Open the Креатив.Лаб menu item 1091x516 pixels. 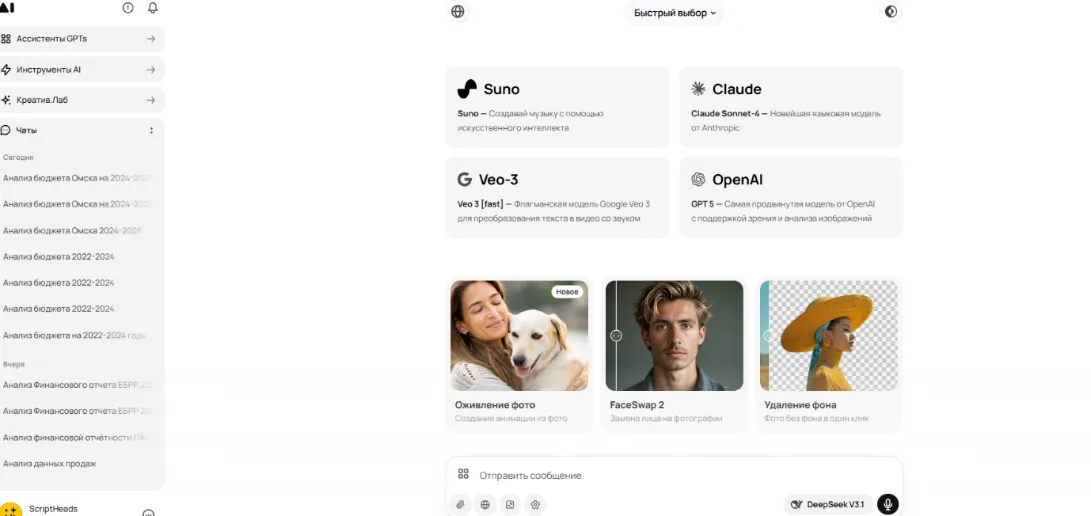click(x=81, y=100)
